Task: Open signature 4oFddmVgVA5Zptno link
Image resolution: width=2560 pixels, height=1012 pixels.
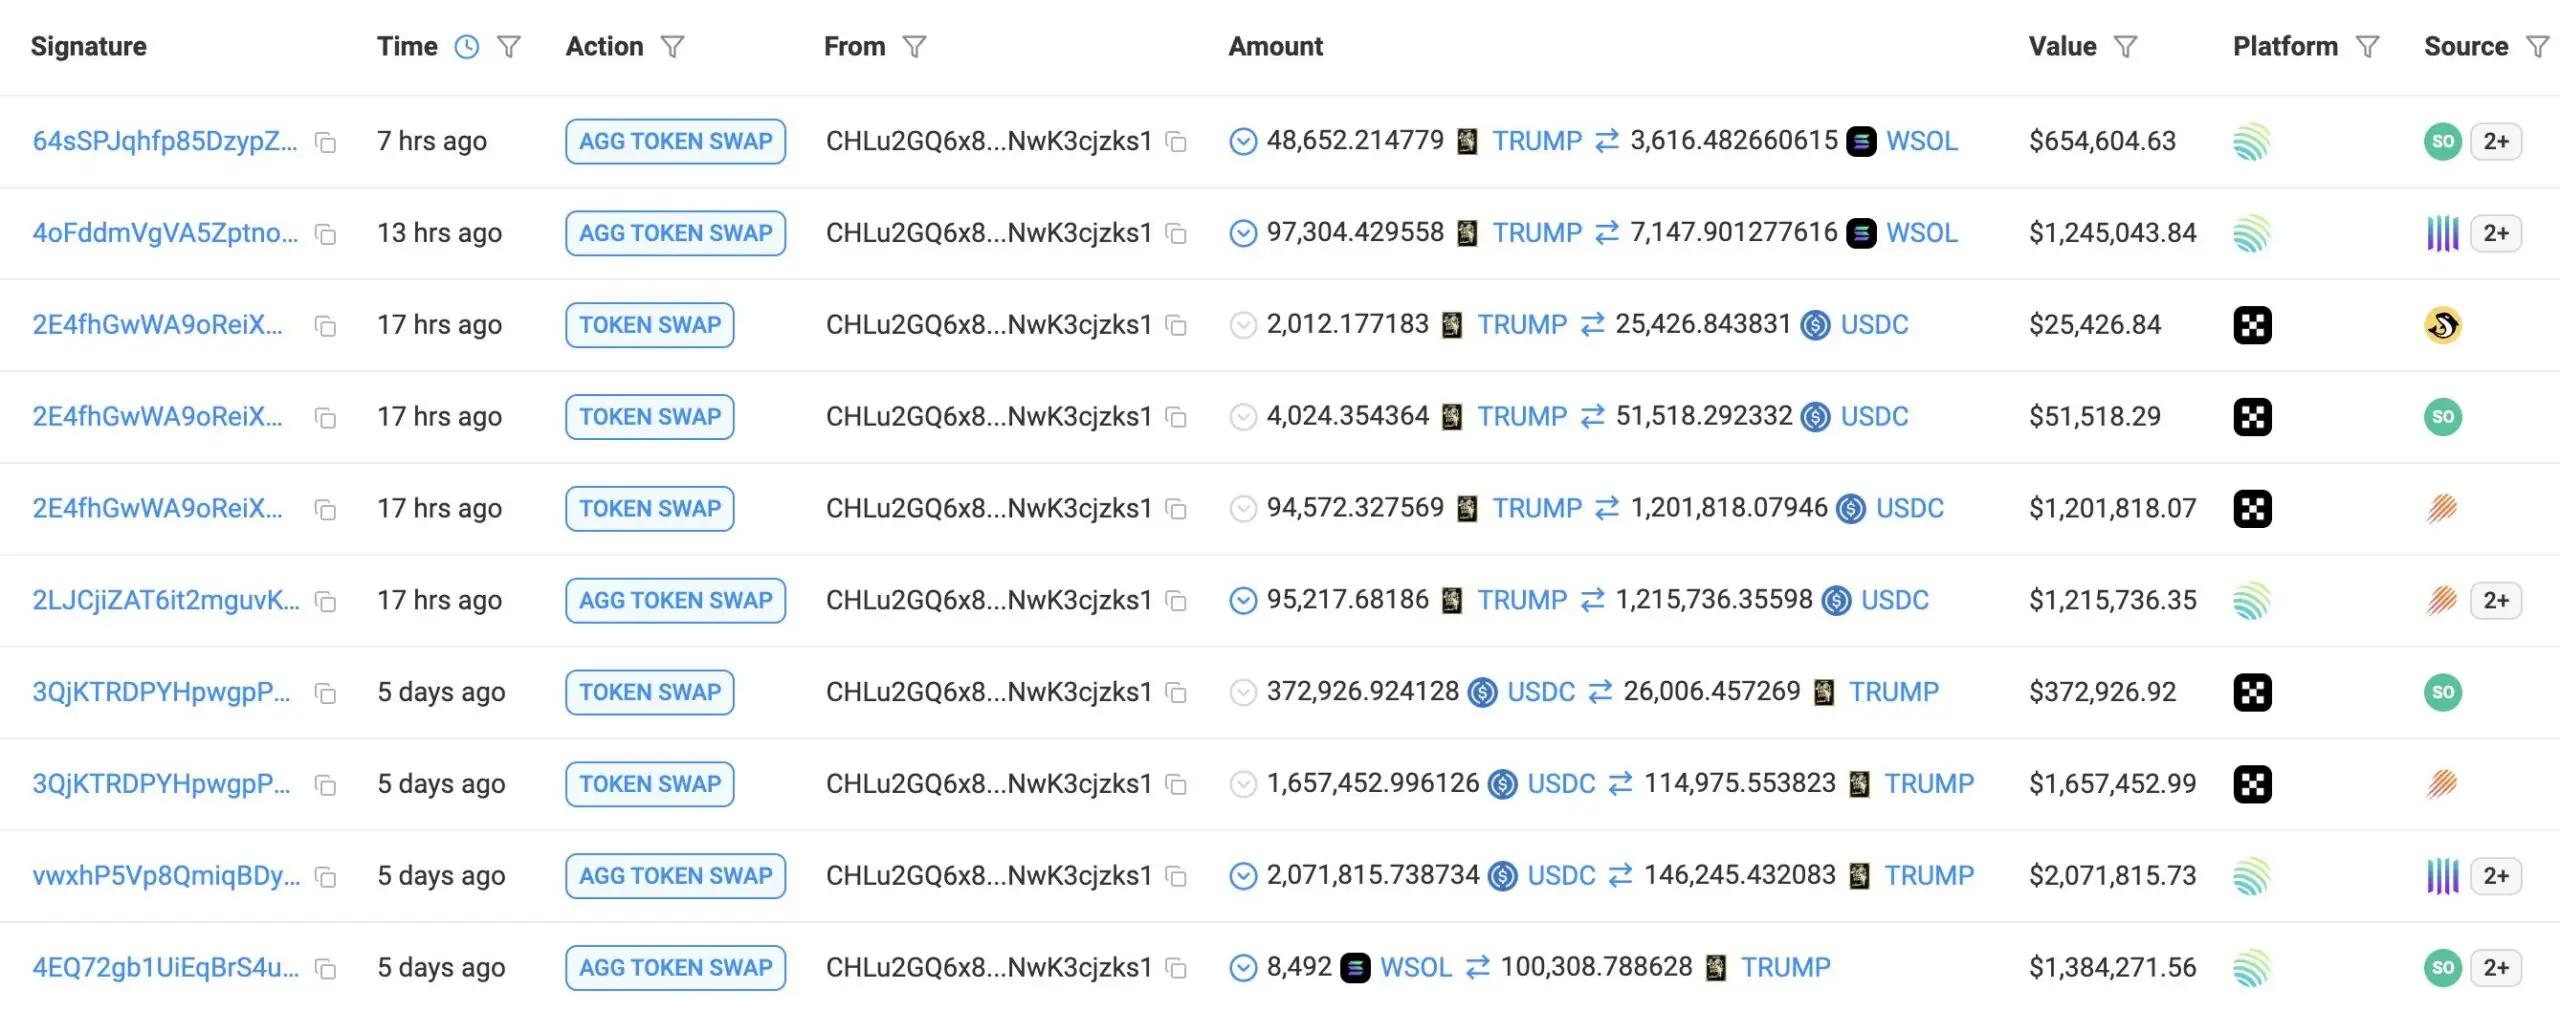Action: tap(165, 233)
